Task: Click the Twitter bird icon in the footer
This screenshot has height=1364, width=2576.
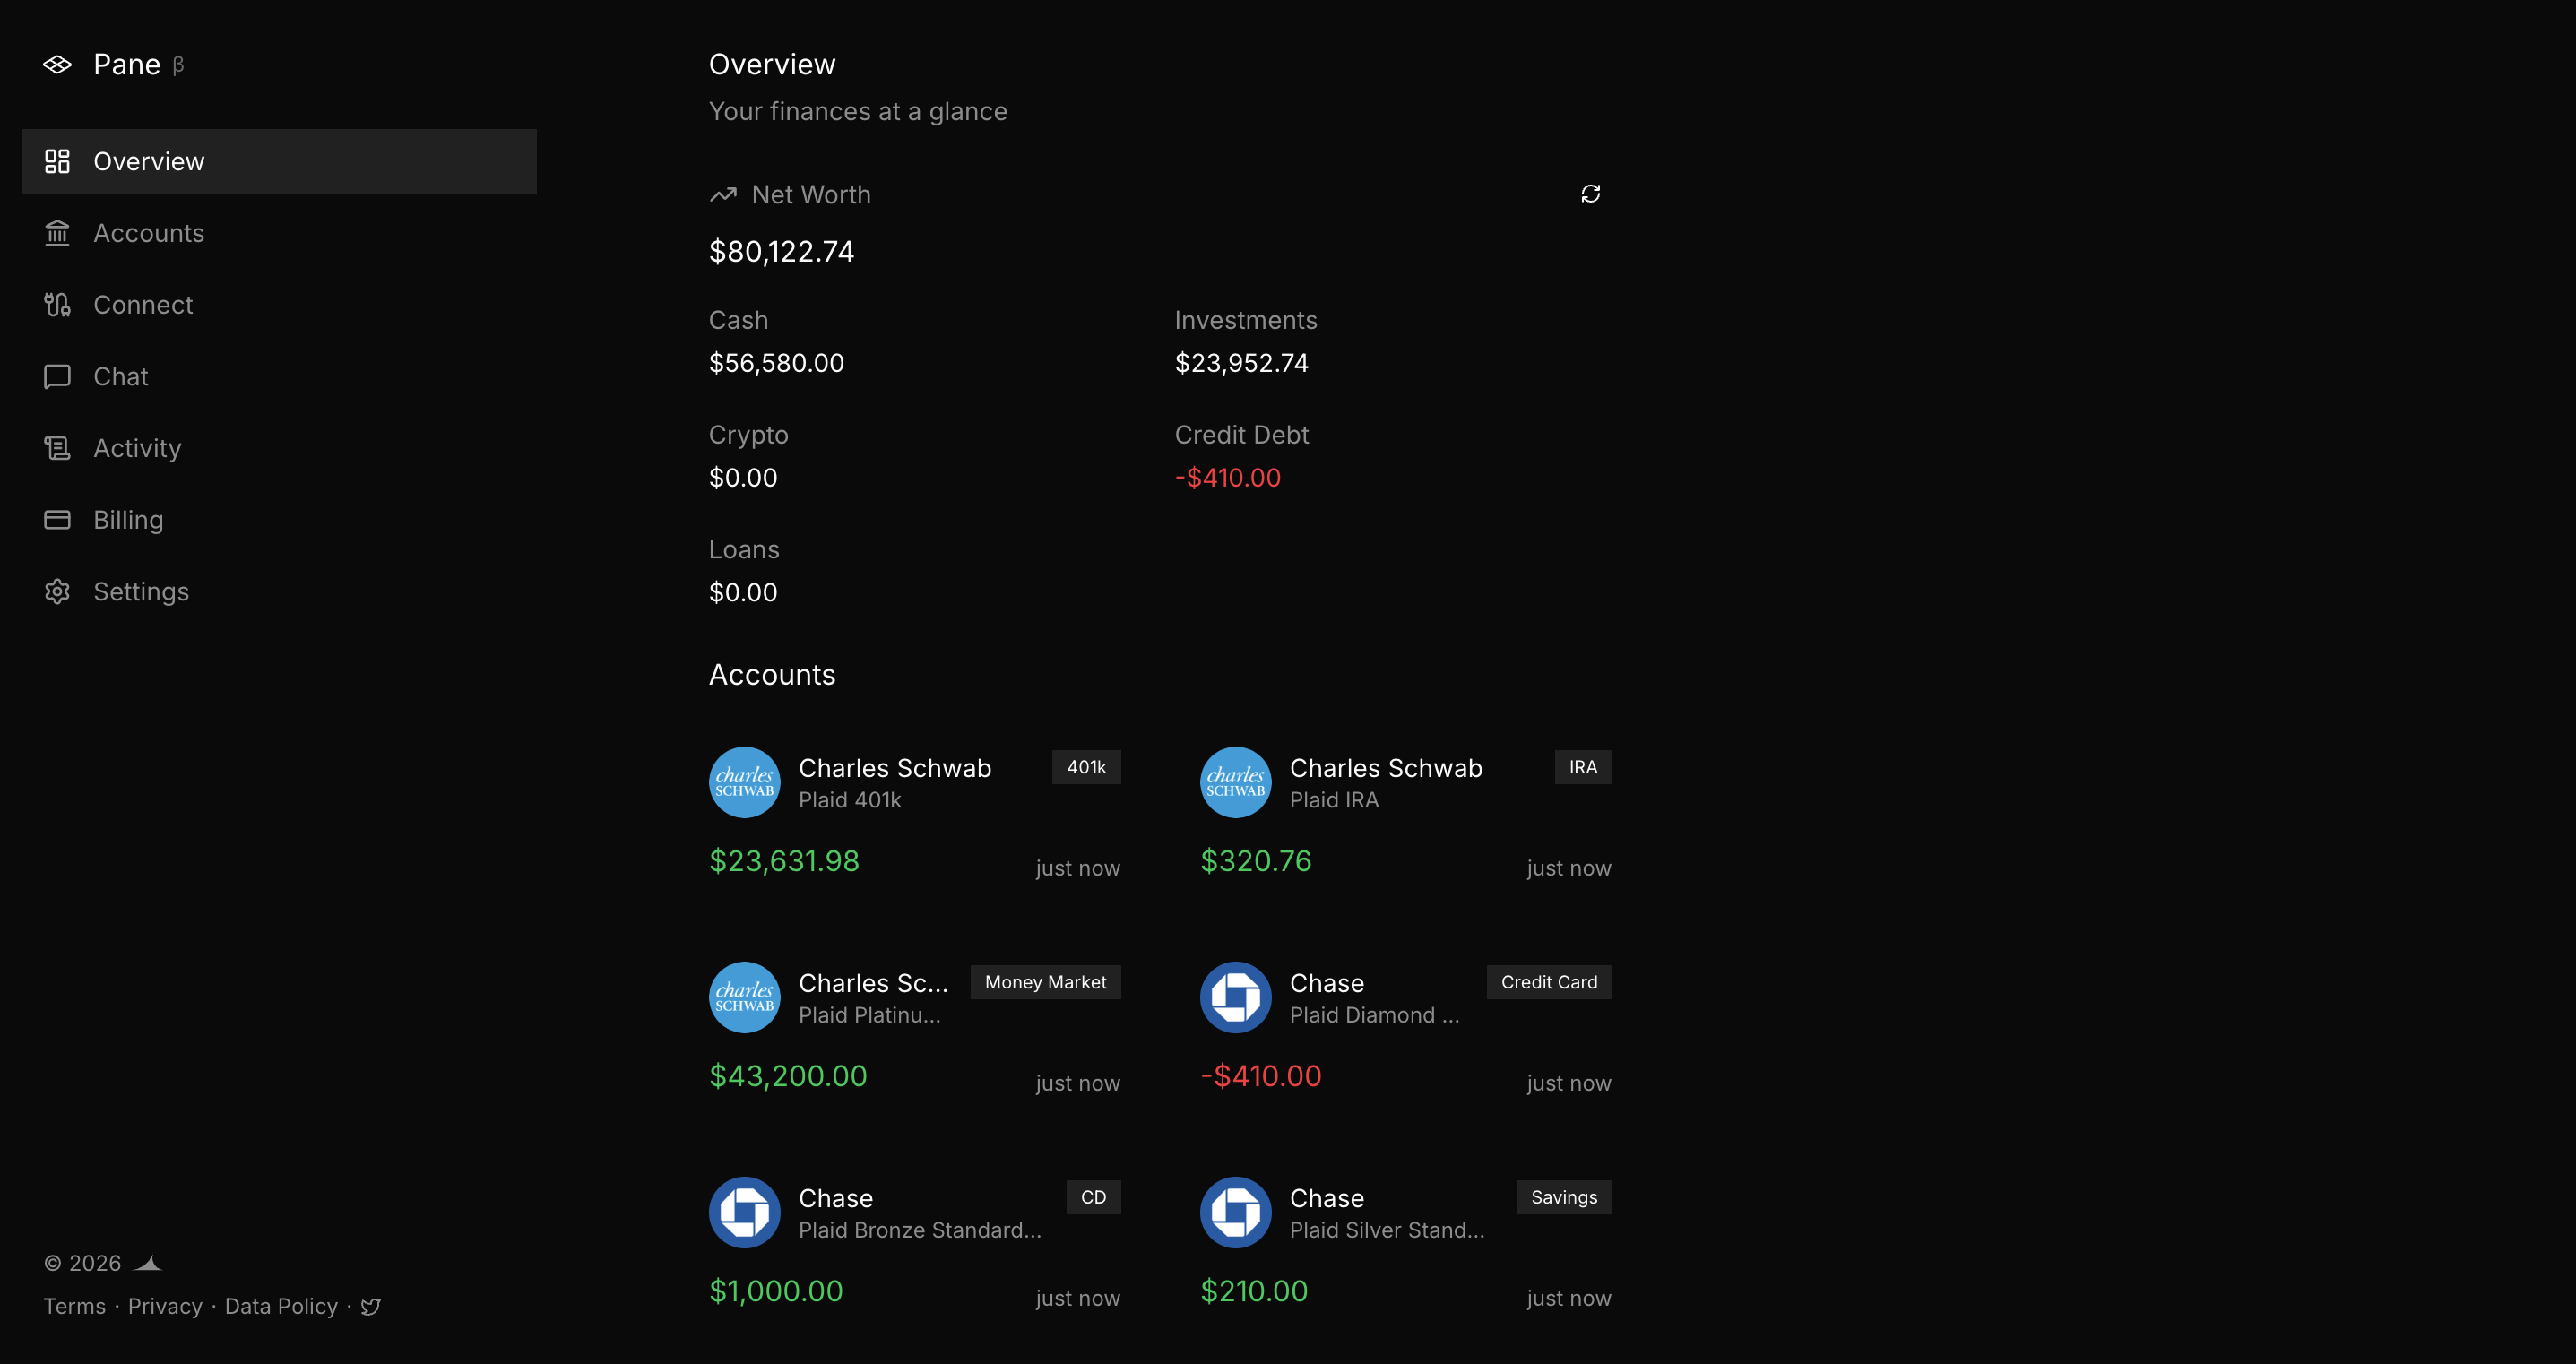Action: [371, 1306]
